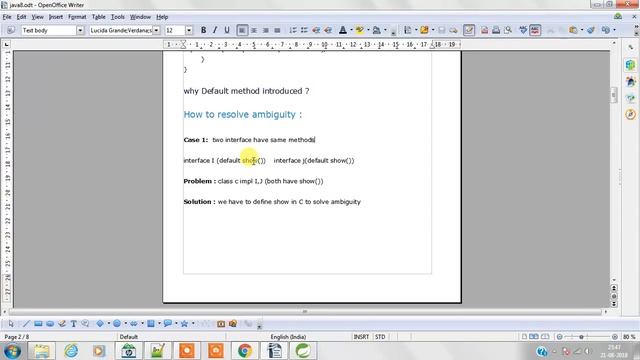
Task: Open Google Chrome from taskbar
Action: [244, 351]
